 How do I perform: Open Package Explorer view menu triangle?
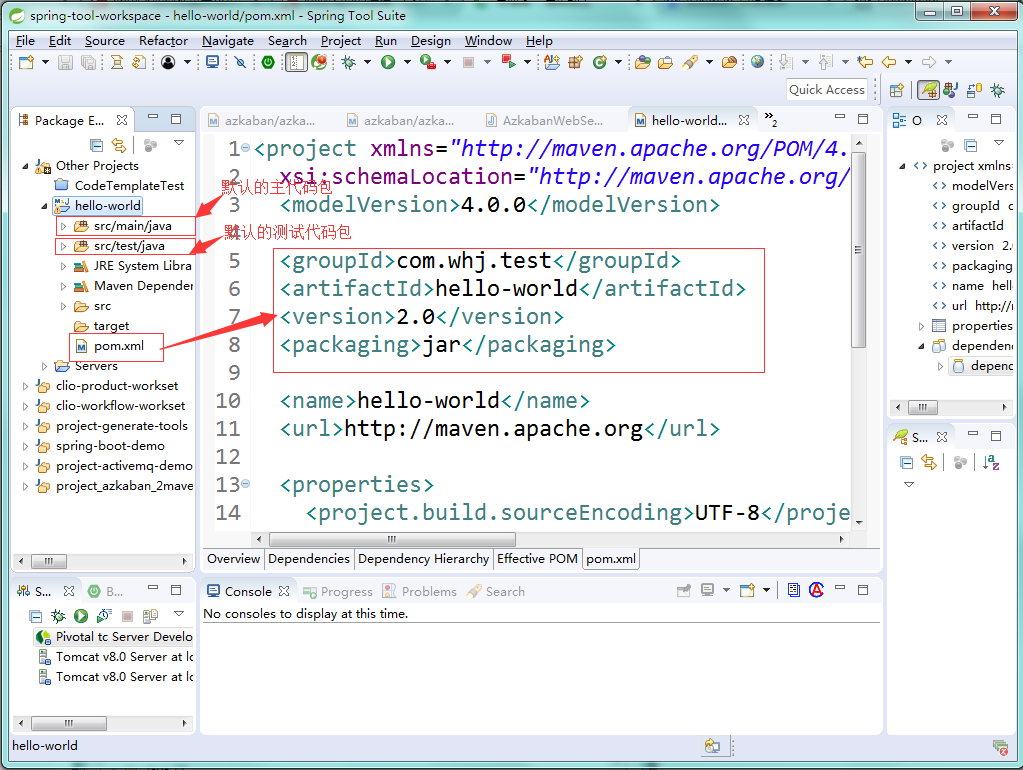click(x=179, y=142)
